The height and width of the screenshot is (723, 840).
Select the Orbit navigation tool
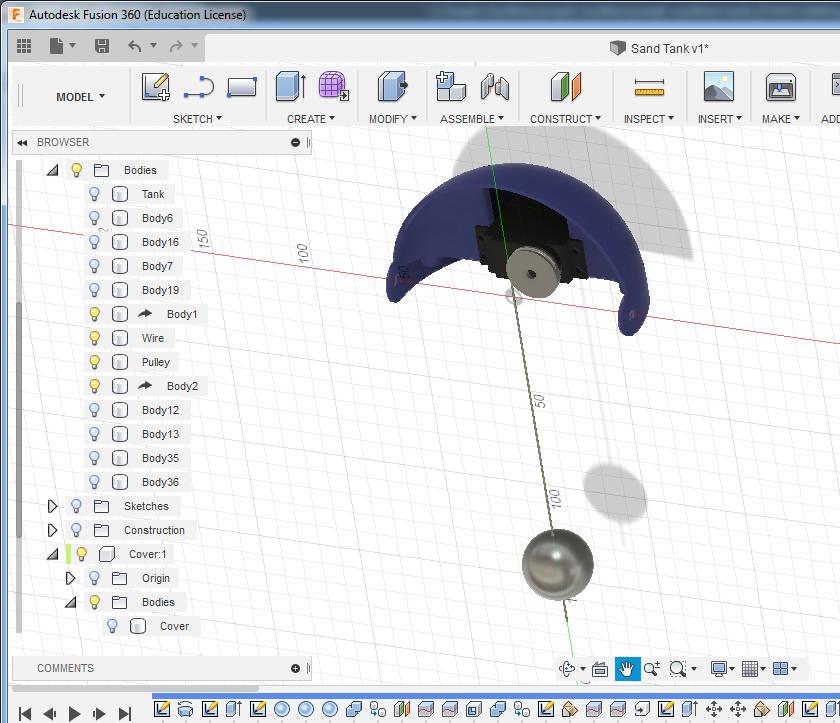567,668
